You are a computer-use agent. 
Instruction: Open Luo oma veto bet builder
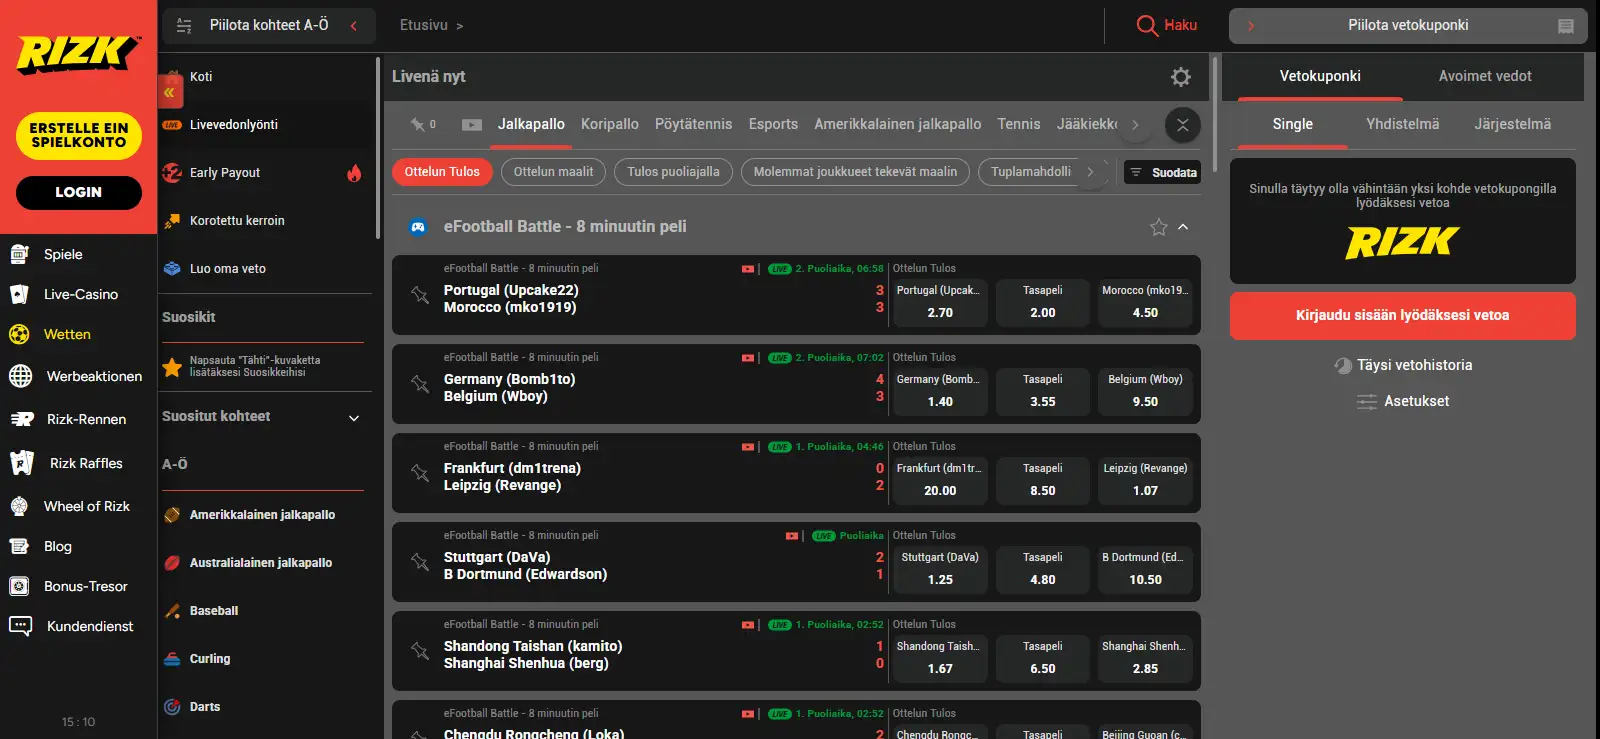click(228, 269)
